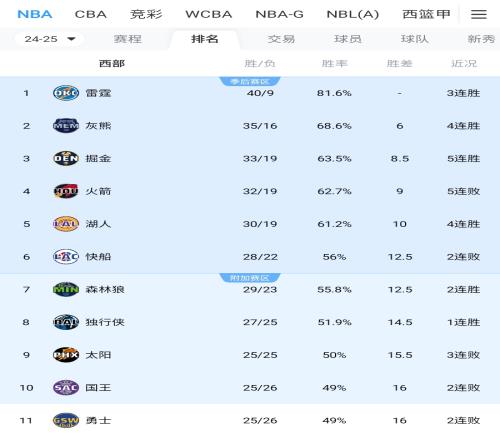Tap the Grizzlies MEM team logo

66,126
